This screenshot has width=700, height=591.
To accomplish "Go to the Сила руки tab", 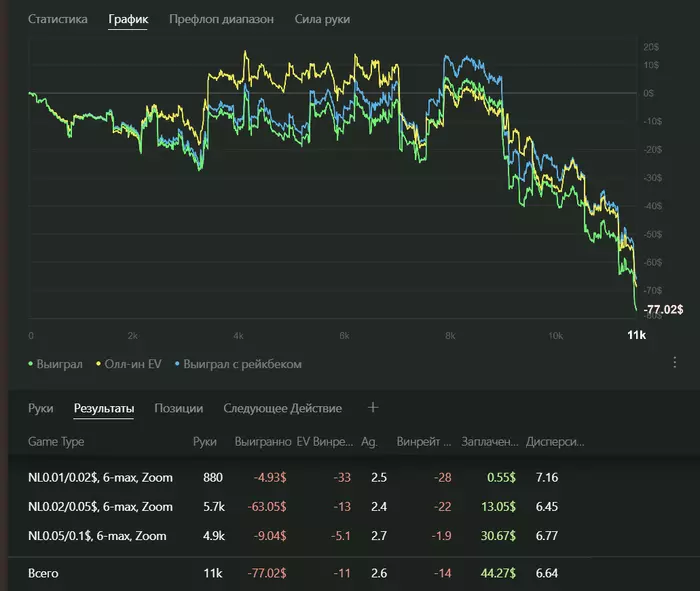I will (322, 19).
